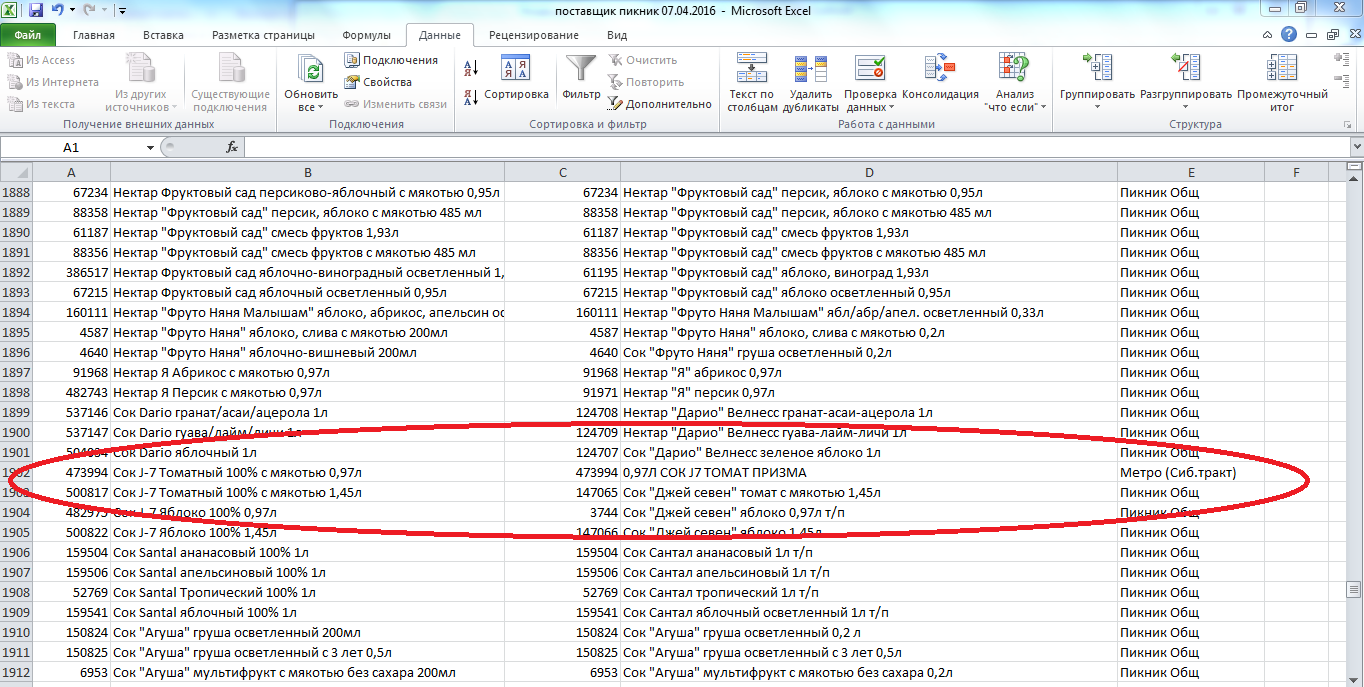Switch to the Вставка ribbon tab
This screenshot has height=687, width=1364.
pyautogui.click(x=163, y=35)
